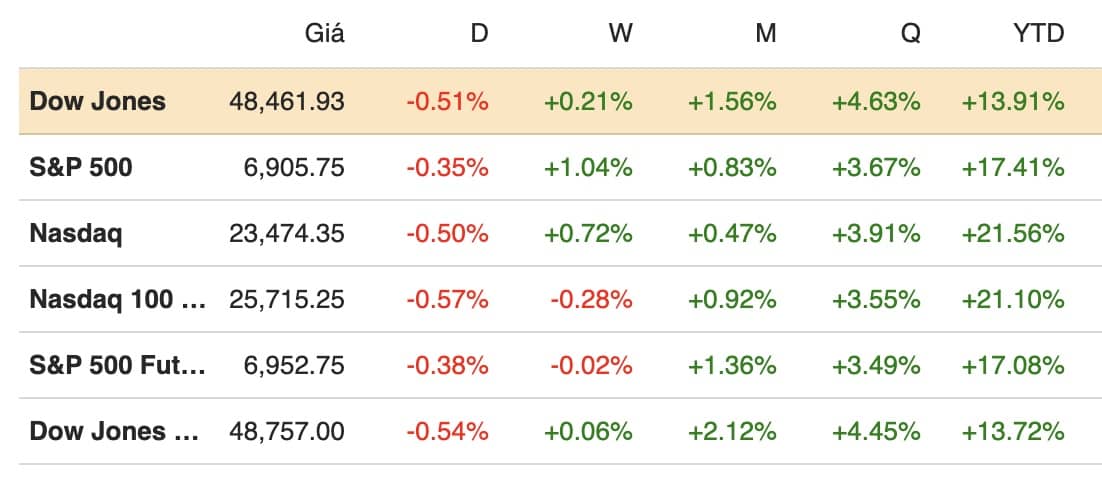The width and height of the screenshot is (1102, 488).
Task: Open the highlighted Dow Jones index row
Action: click(98, 101)
